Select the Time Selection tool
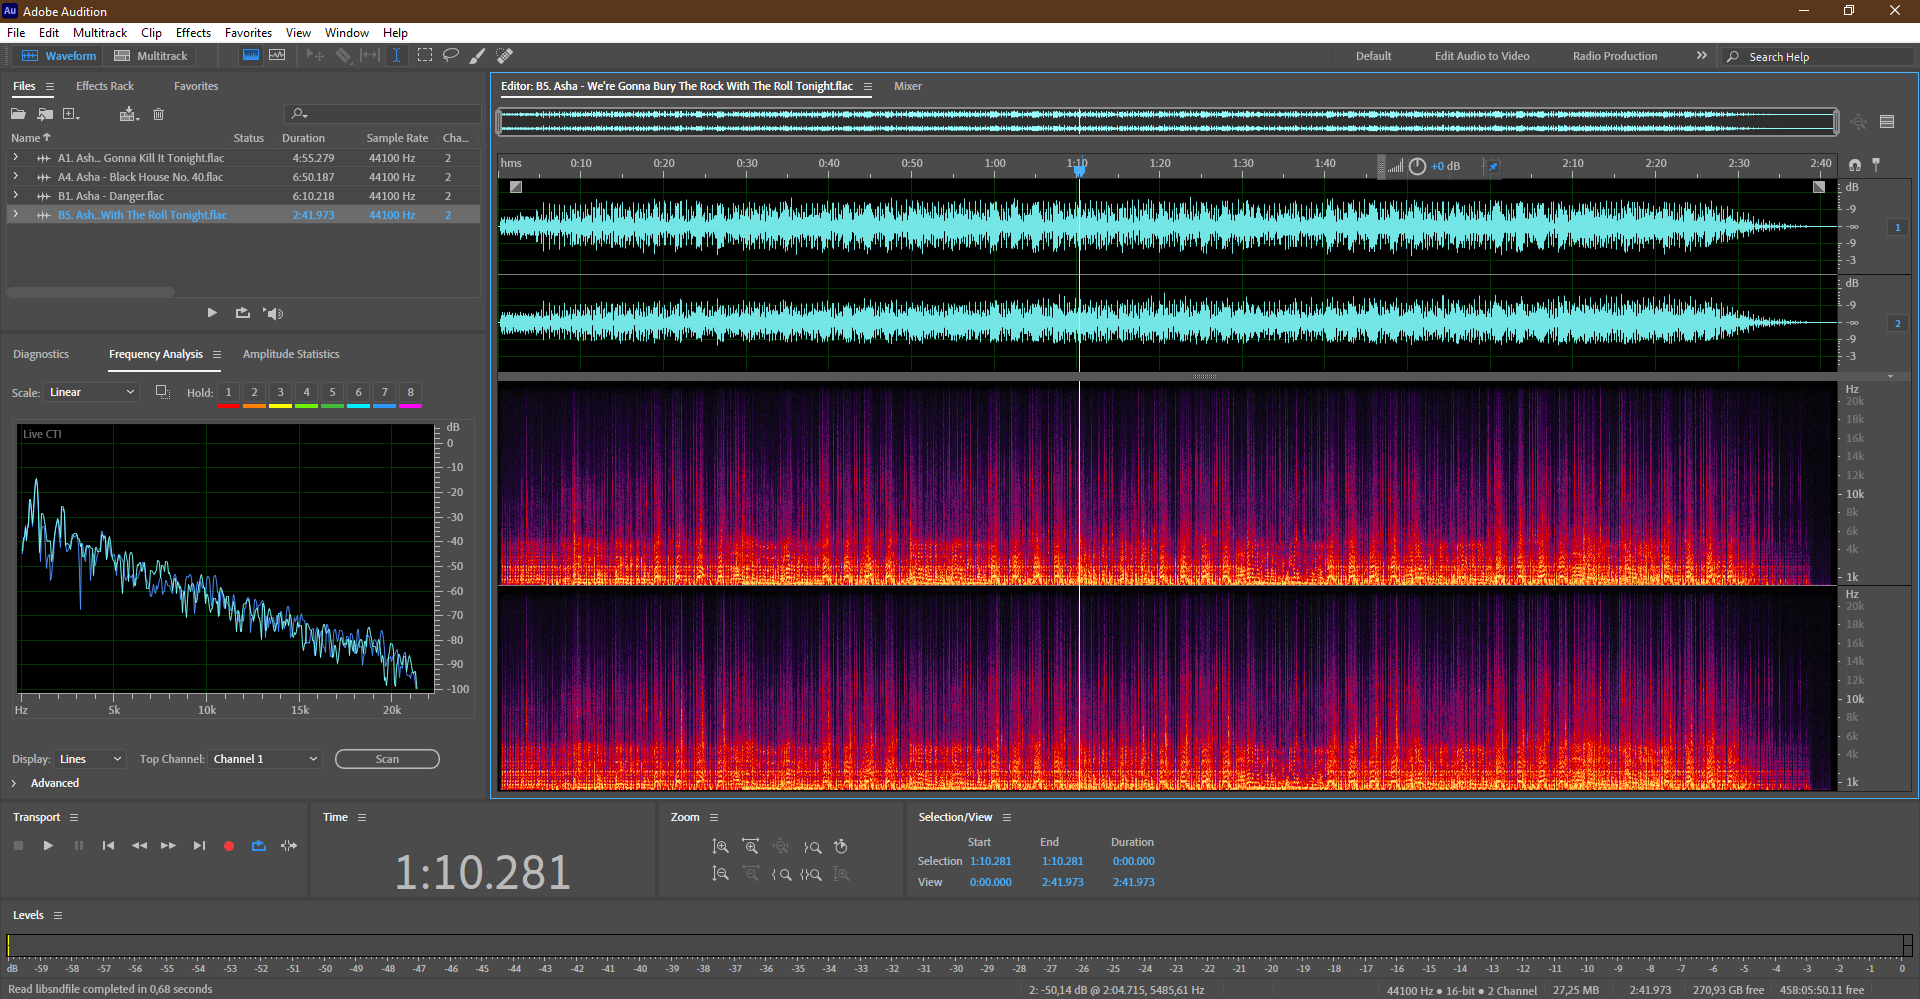1920x999 pixels. pyautogui.click(x=396, y=56)
